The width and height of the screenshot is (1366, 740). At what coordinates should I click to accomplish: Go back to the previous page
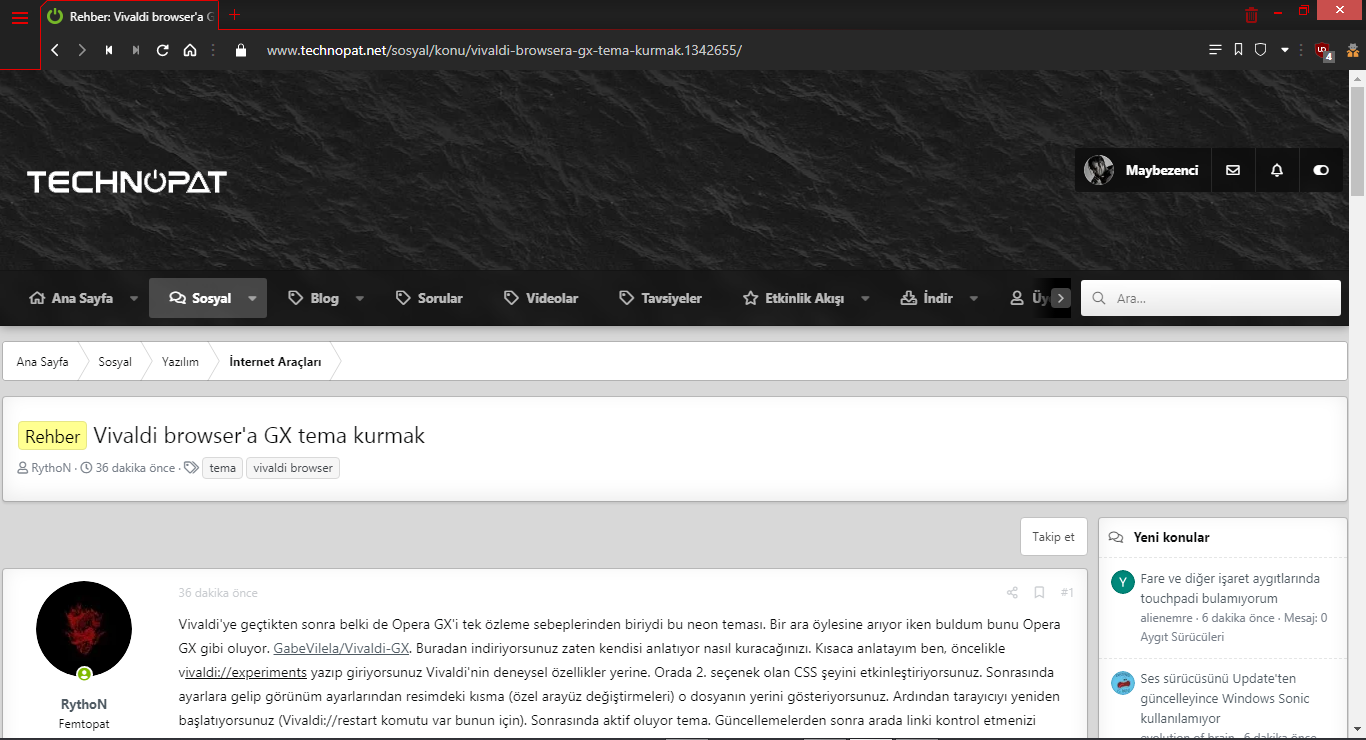(x=55, y=50)
